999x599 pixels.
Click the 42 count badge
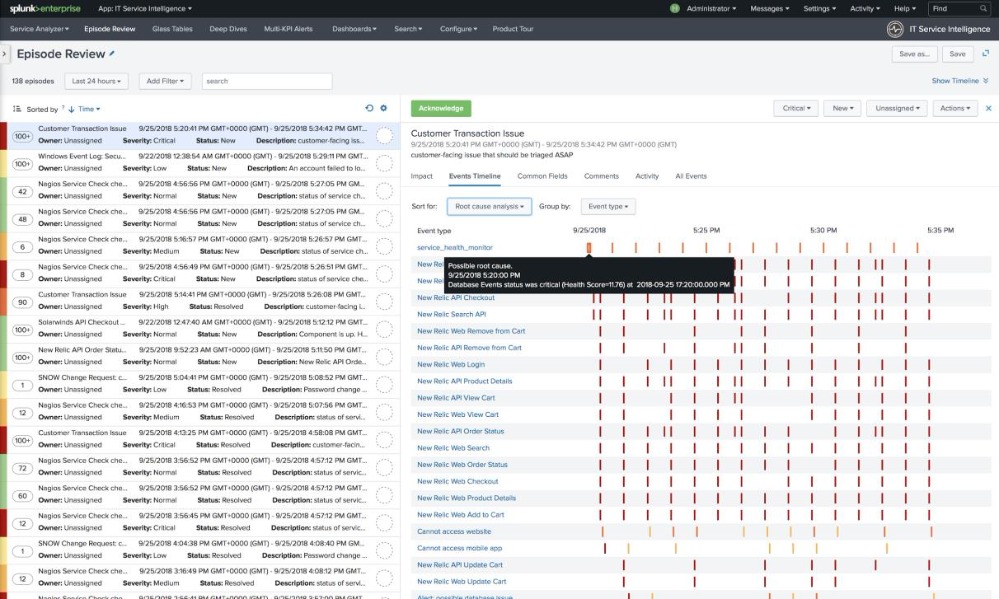point(22,191)
